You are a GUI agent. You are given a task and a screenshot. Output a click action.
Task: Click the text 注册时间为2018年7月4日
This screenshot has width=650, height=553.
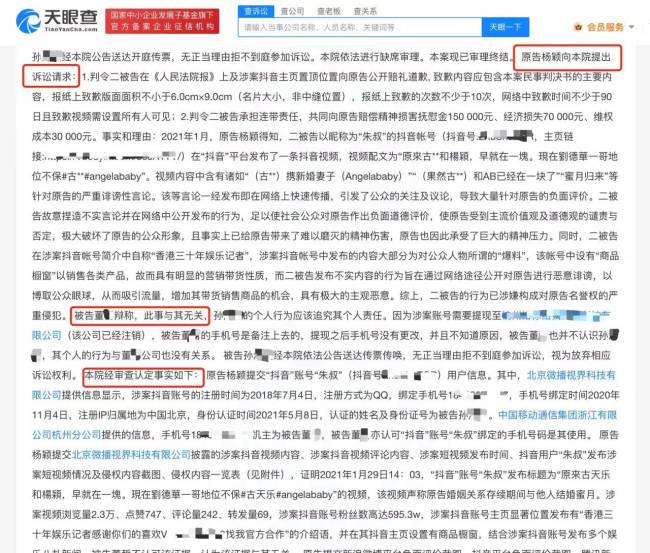point(257,395)
